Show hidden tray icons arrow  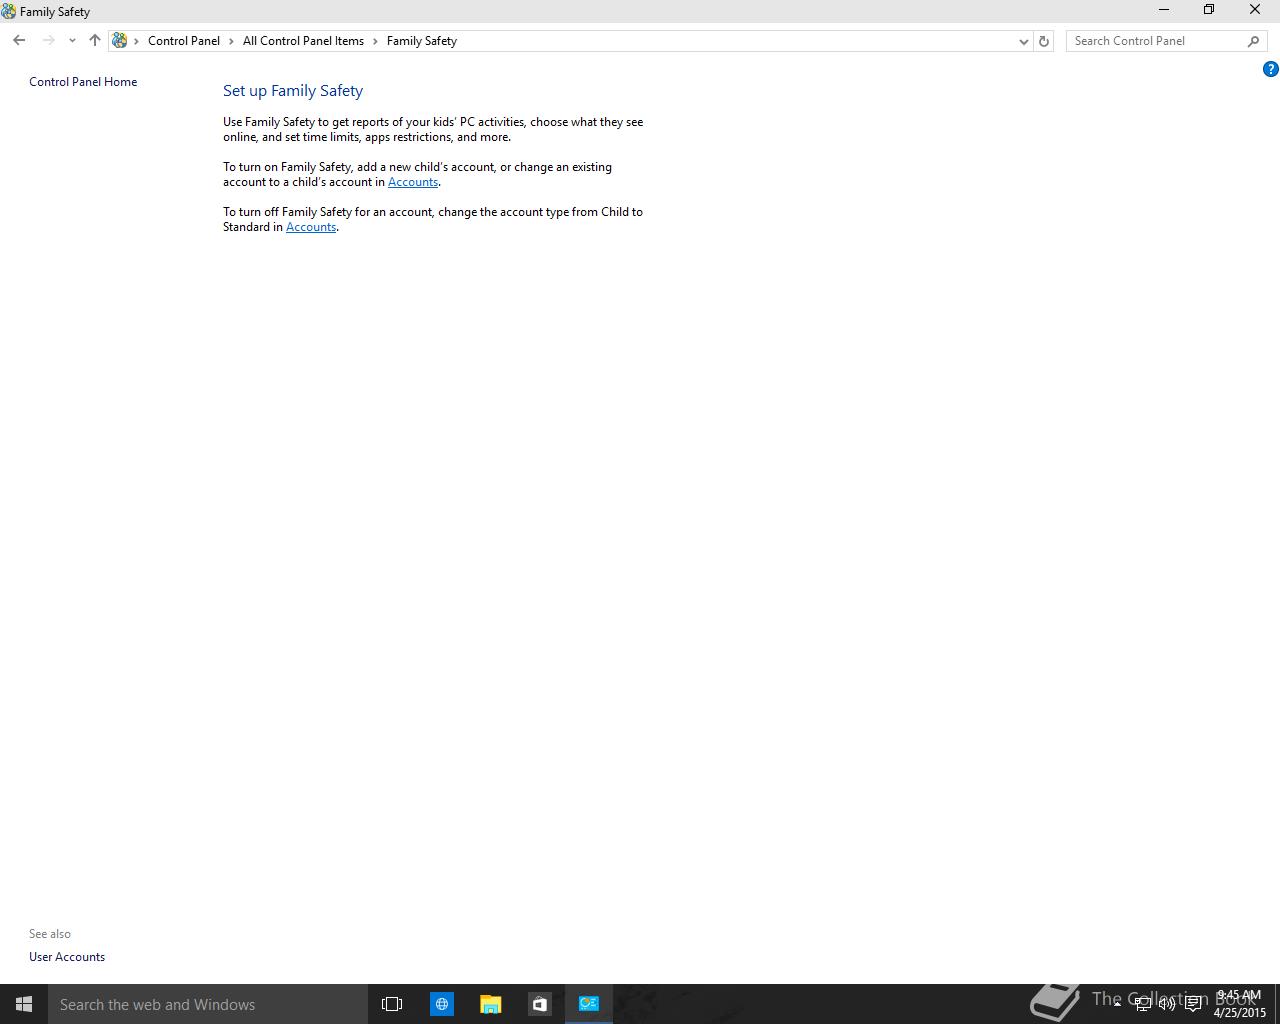(x=1117, y=1004)
